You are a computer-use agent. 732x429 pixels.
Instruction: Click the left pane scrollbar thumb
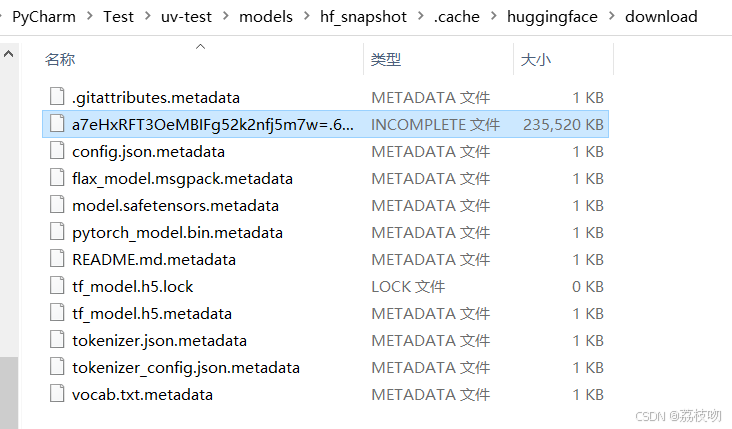point(8,393)
